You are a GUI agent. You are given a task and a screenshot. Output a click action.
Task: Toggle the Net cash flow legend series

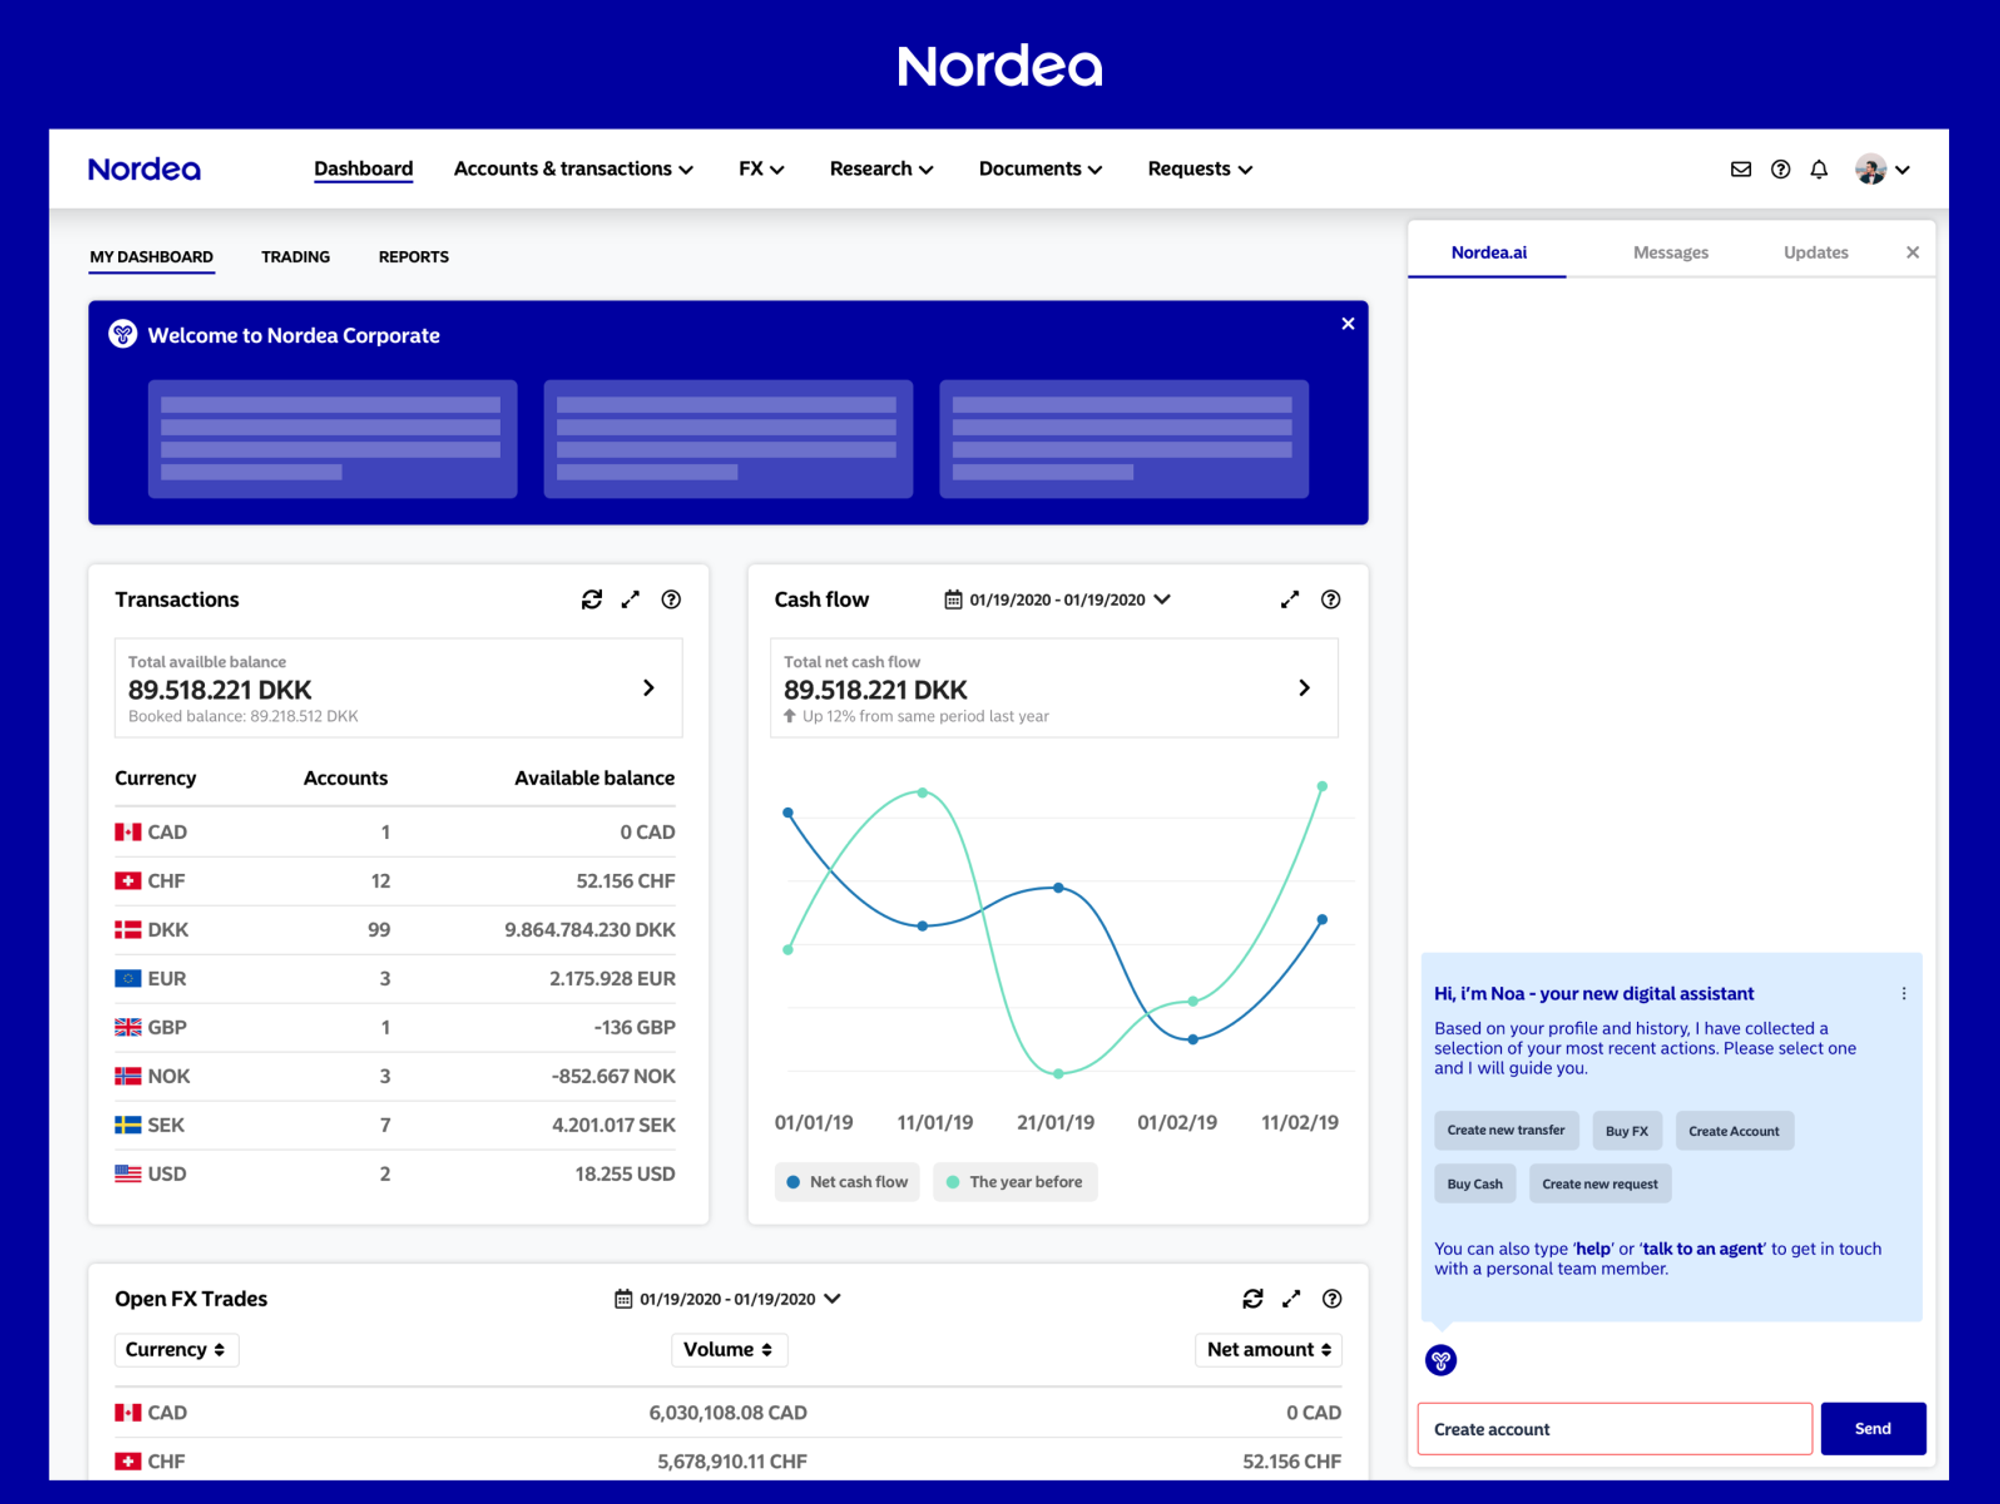847,1181
